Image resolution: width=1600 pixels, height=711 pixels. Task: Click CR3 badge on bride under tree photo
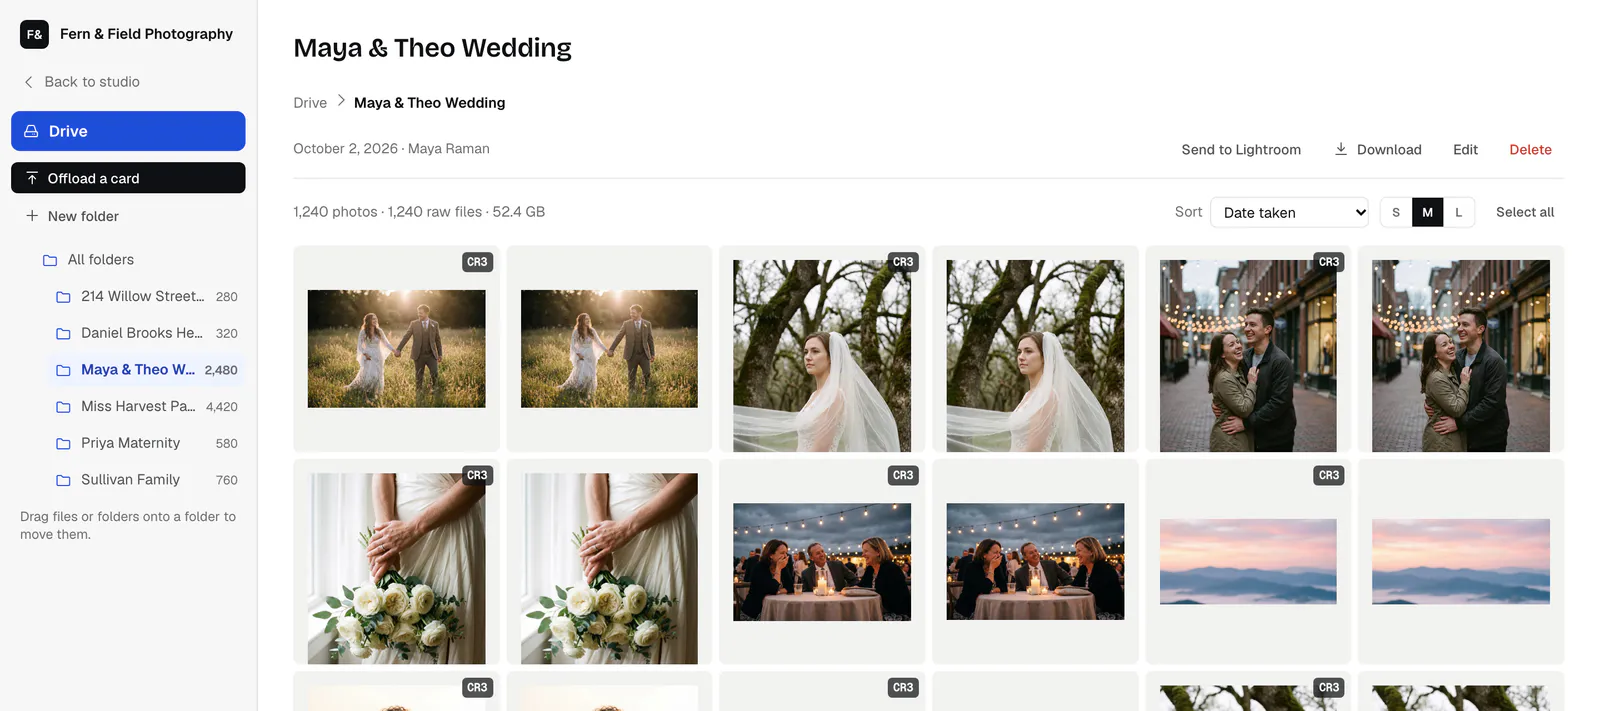coord(903,262)
